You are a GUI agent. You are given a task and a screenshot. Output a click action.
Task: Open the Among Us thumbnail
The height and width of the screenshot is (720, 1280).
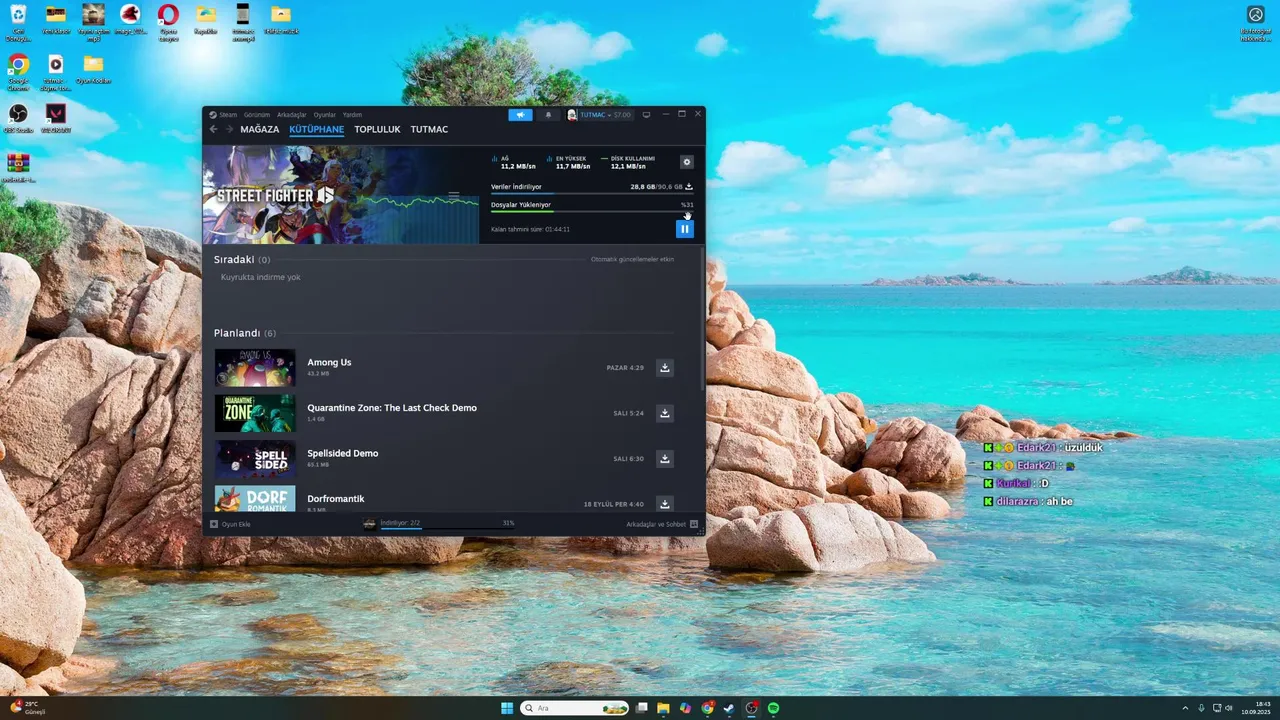point(255,367)
